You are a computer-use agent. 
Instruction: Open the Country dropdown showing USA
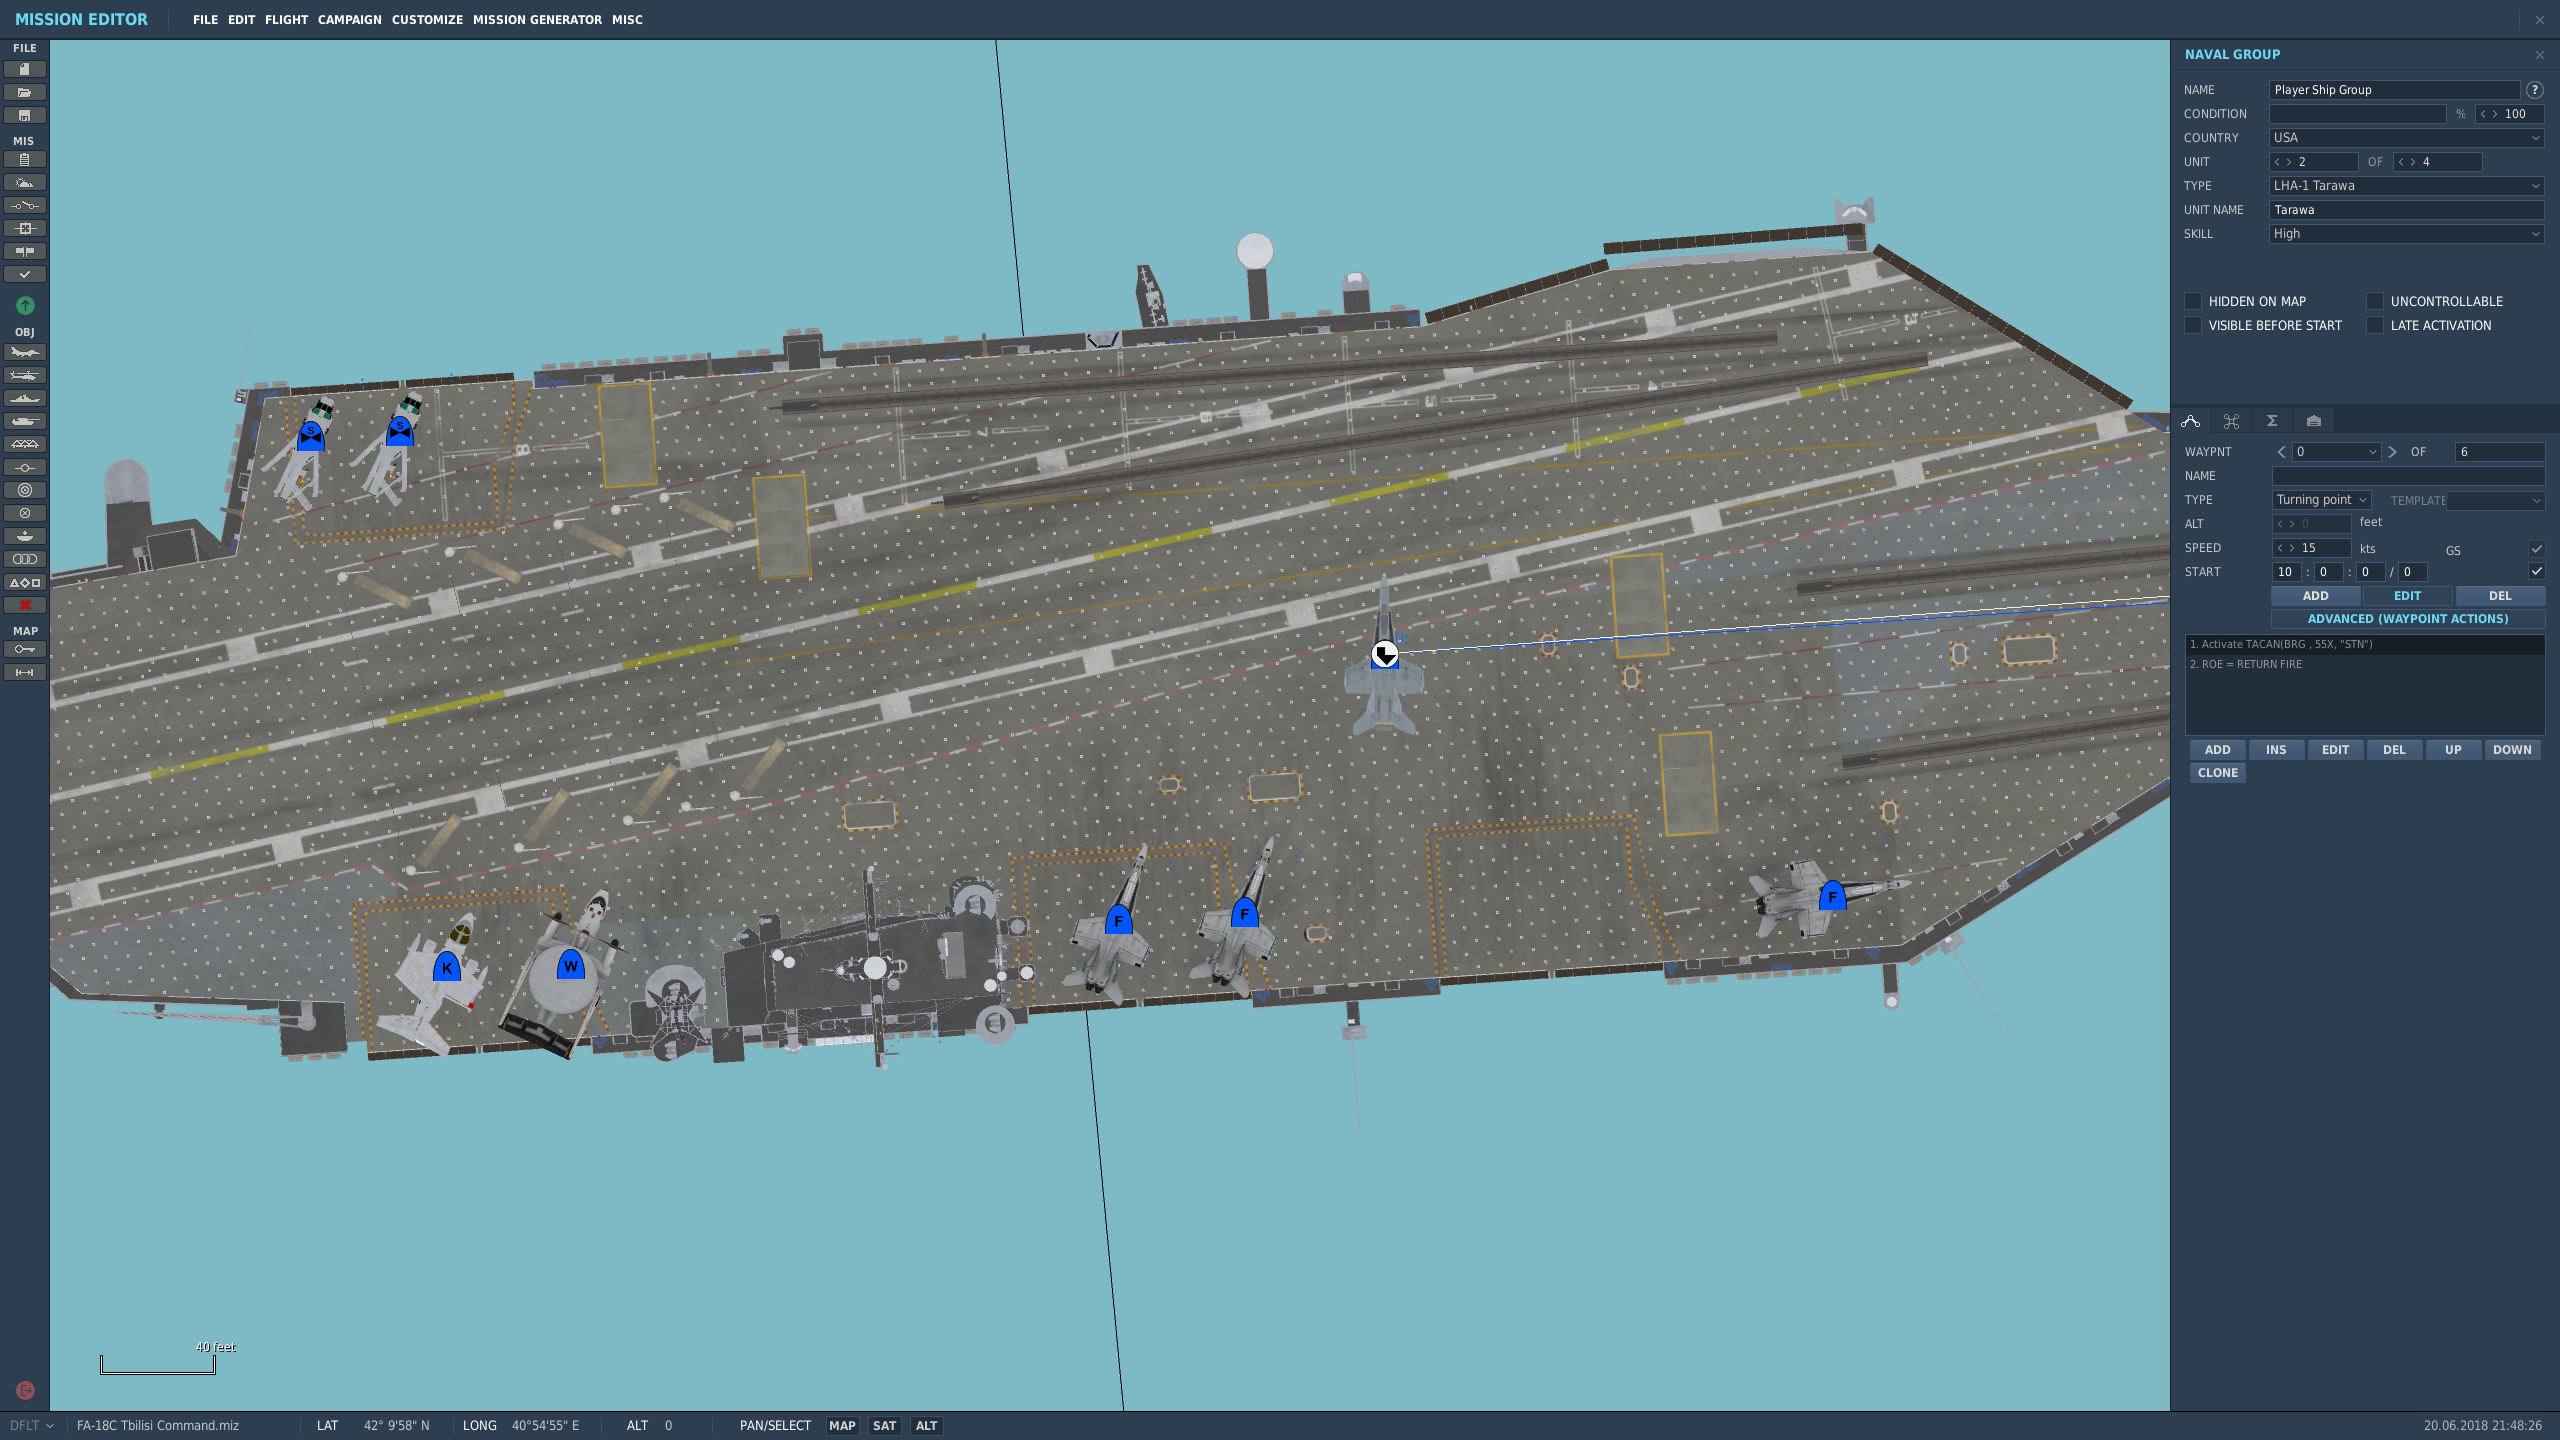pyautogui.click(x=2406, y=138)
